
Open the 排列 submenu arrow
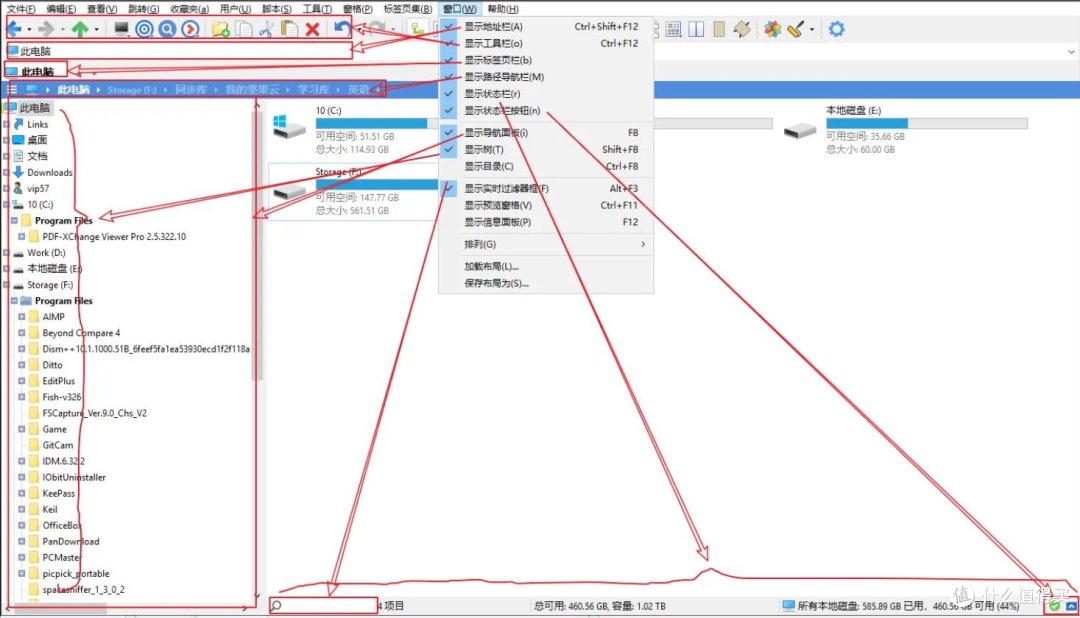click(x=642, y=244)
